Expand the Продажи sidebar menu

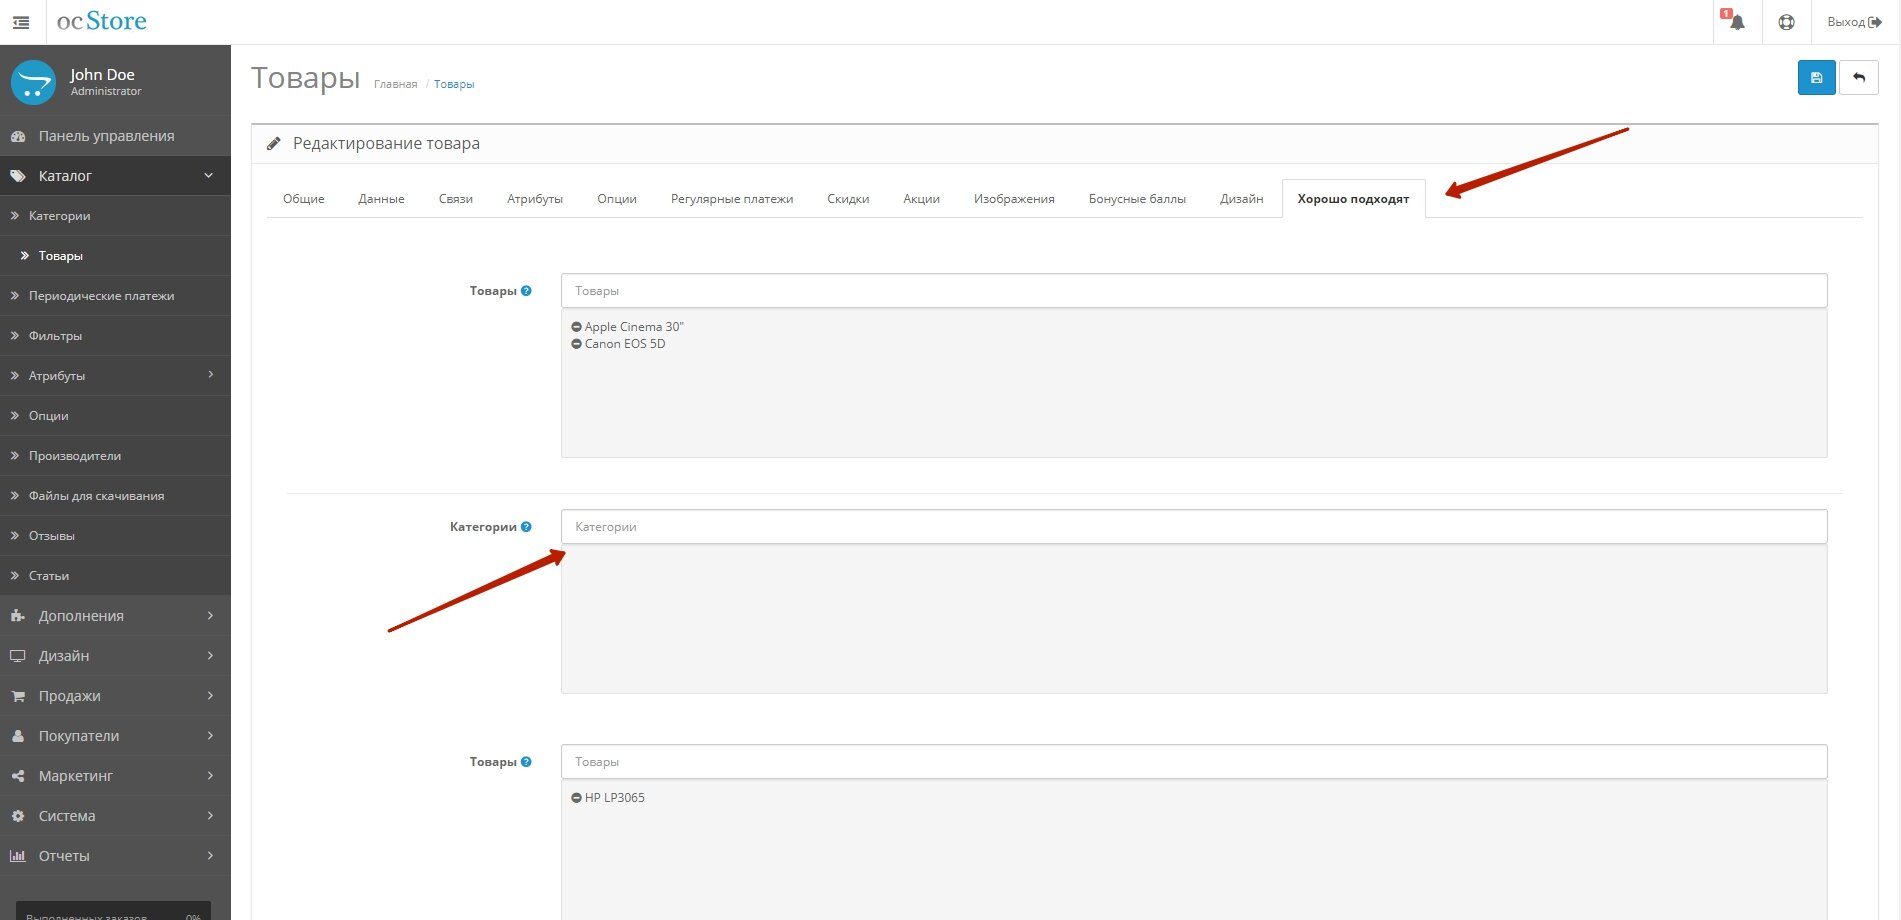click(115, 696)
